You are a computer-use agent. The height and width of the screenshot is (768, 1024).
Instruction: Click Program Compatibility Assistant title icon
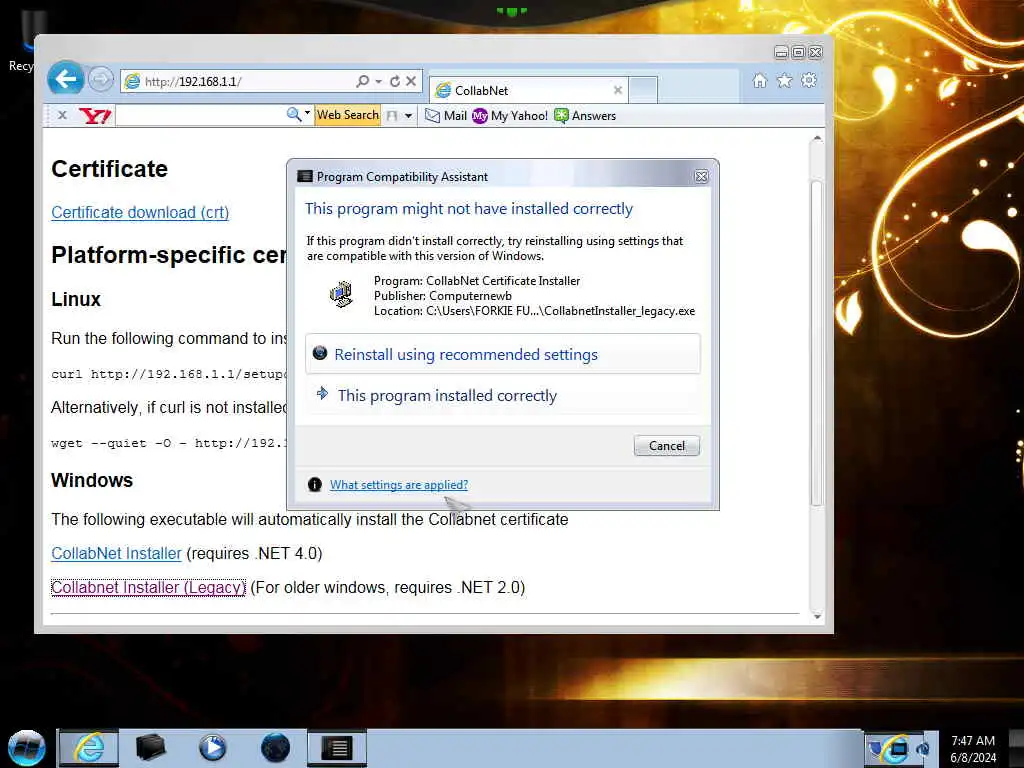coord(305,176)
